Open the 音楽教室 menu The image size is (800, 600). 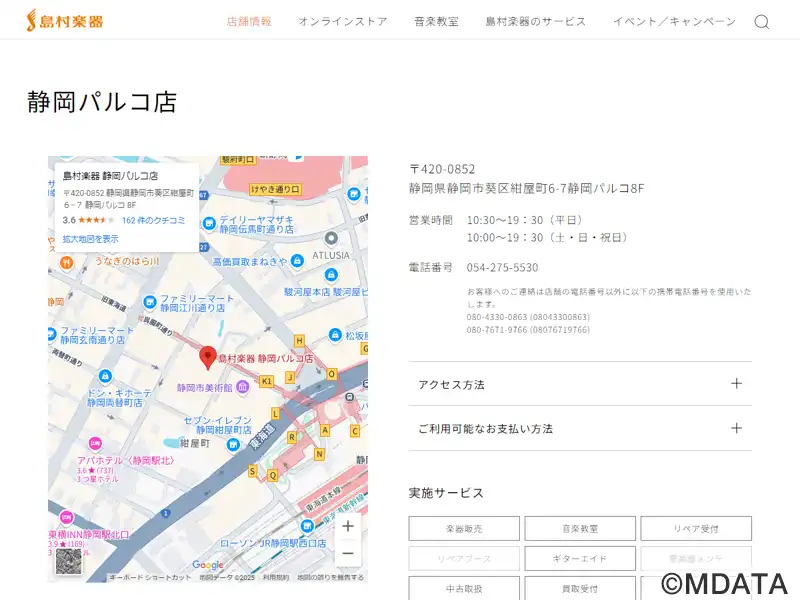click(x=436, y=21)
